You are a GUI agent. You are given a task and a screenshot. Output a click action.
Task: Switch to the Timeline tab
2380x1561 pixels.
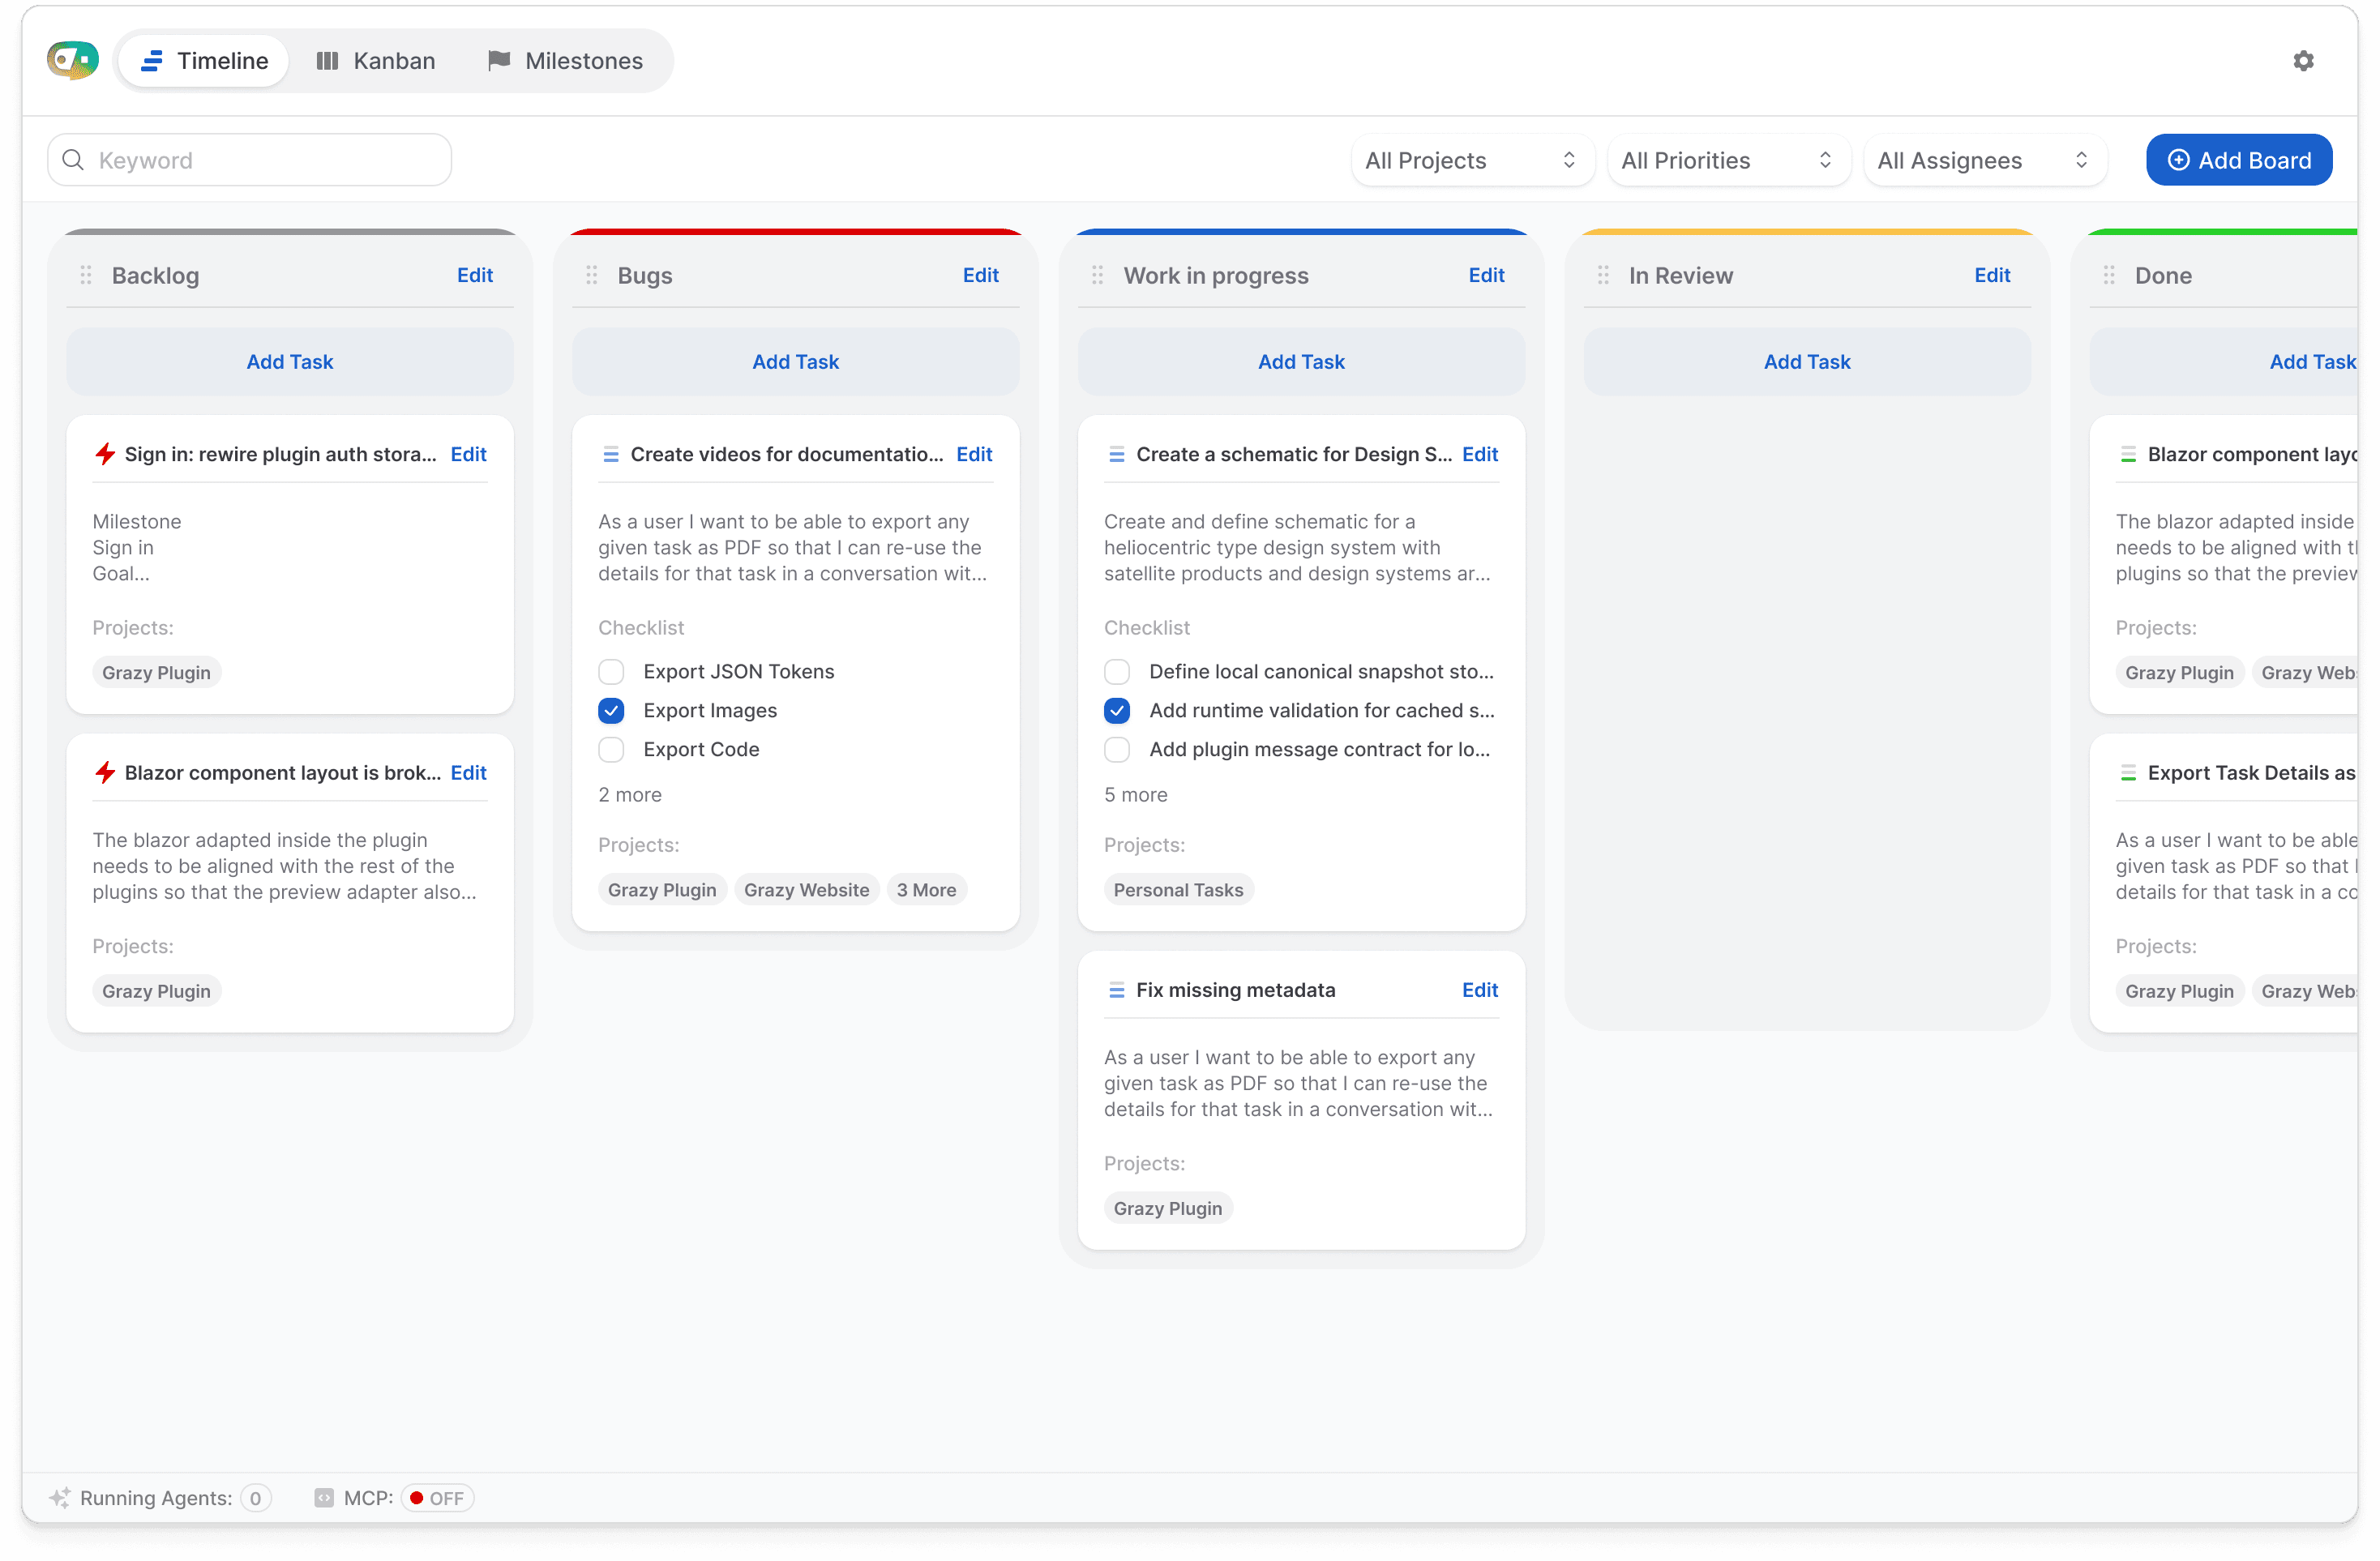coord(204,61)
